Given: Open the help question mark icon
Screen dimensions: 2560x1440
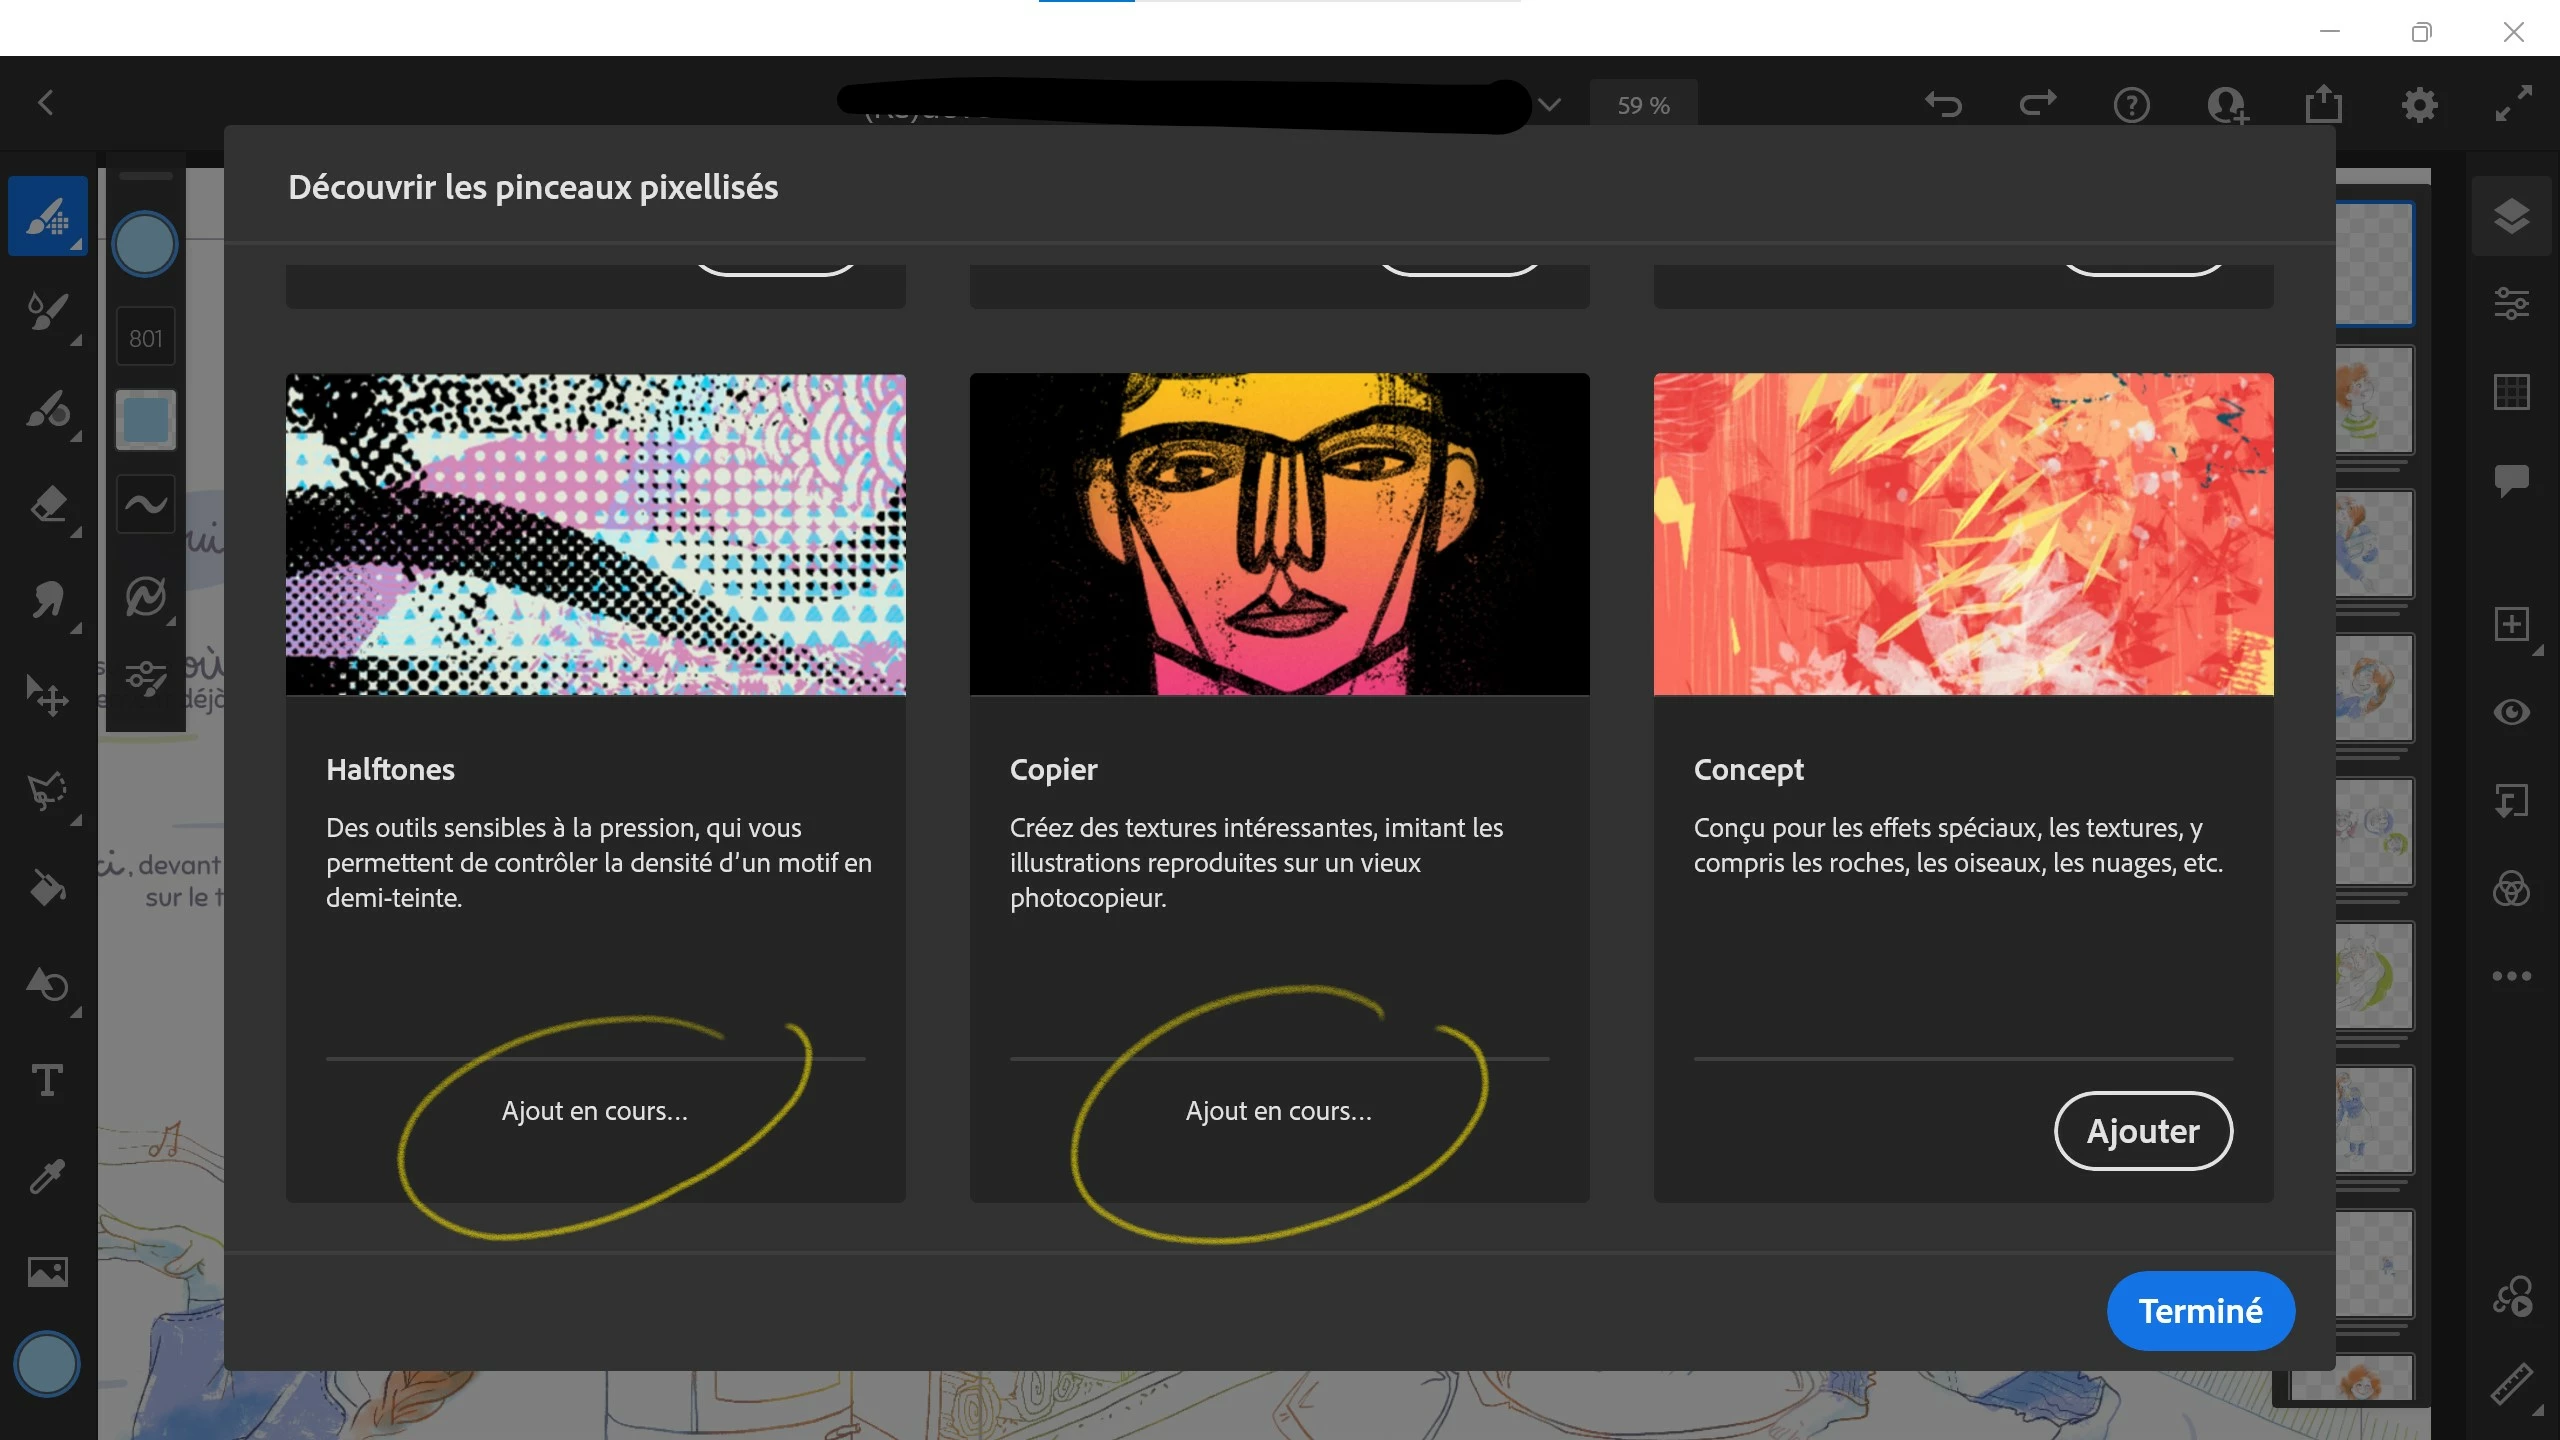Looking at the screenshot, I should tap(2131, 104).
